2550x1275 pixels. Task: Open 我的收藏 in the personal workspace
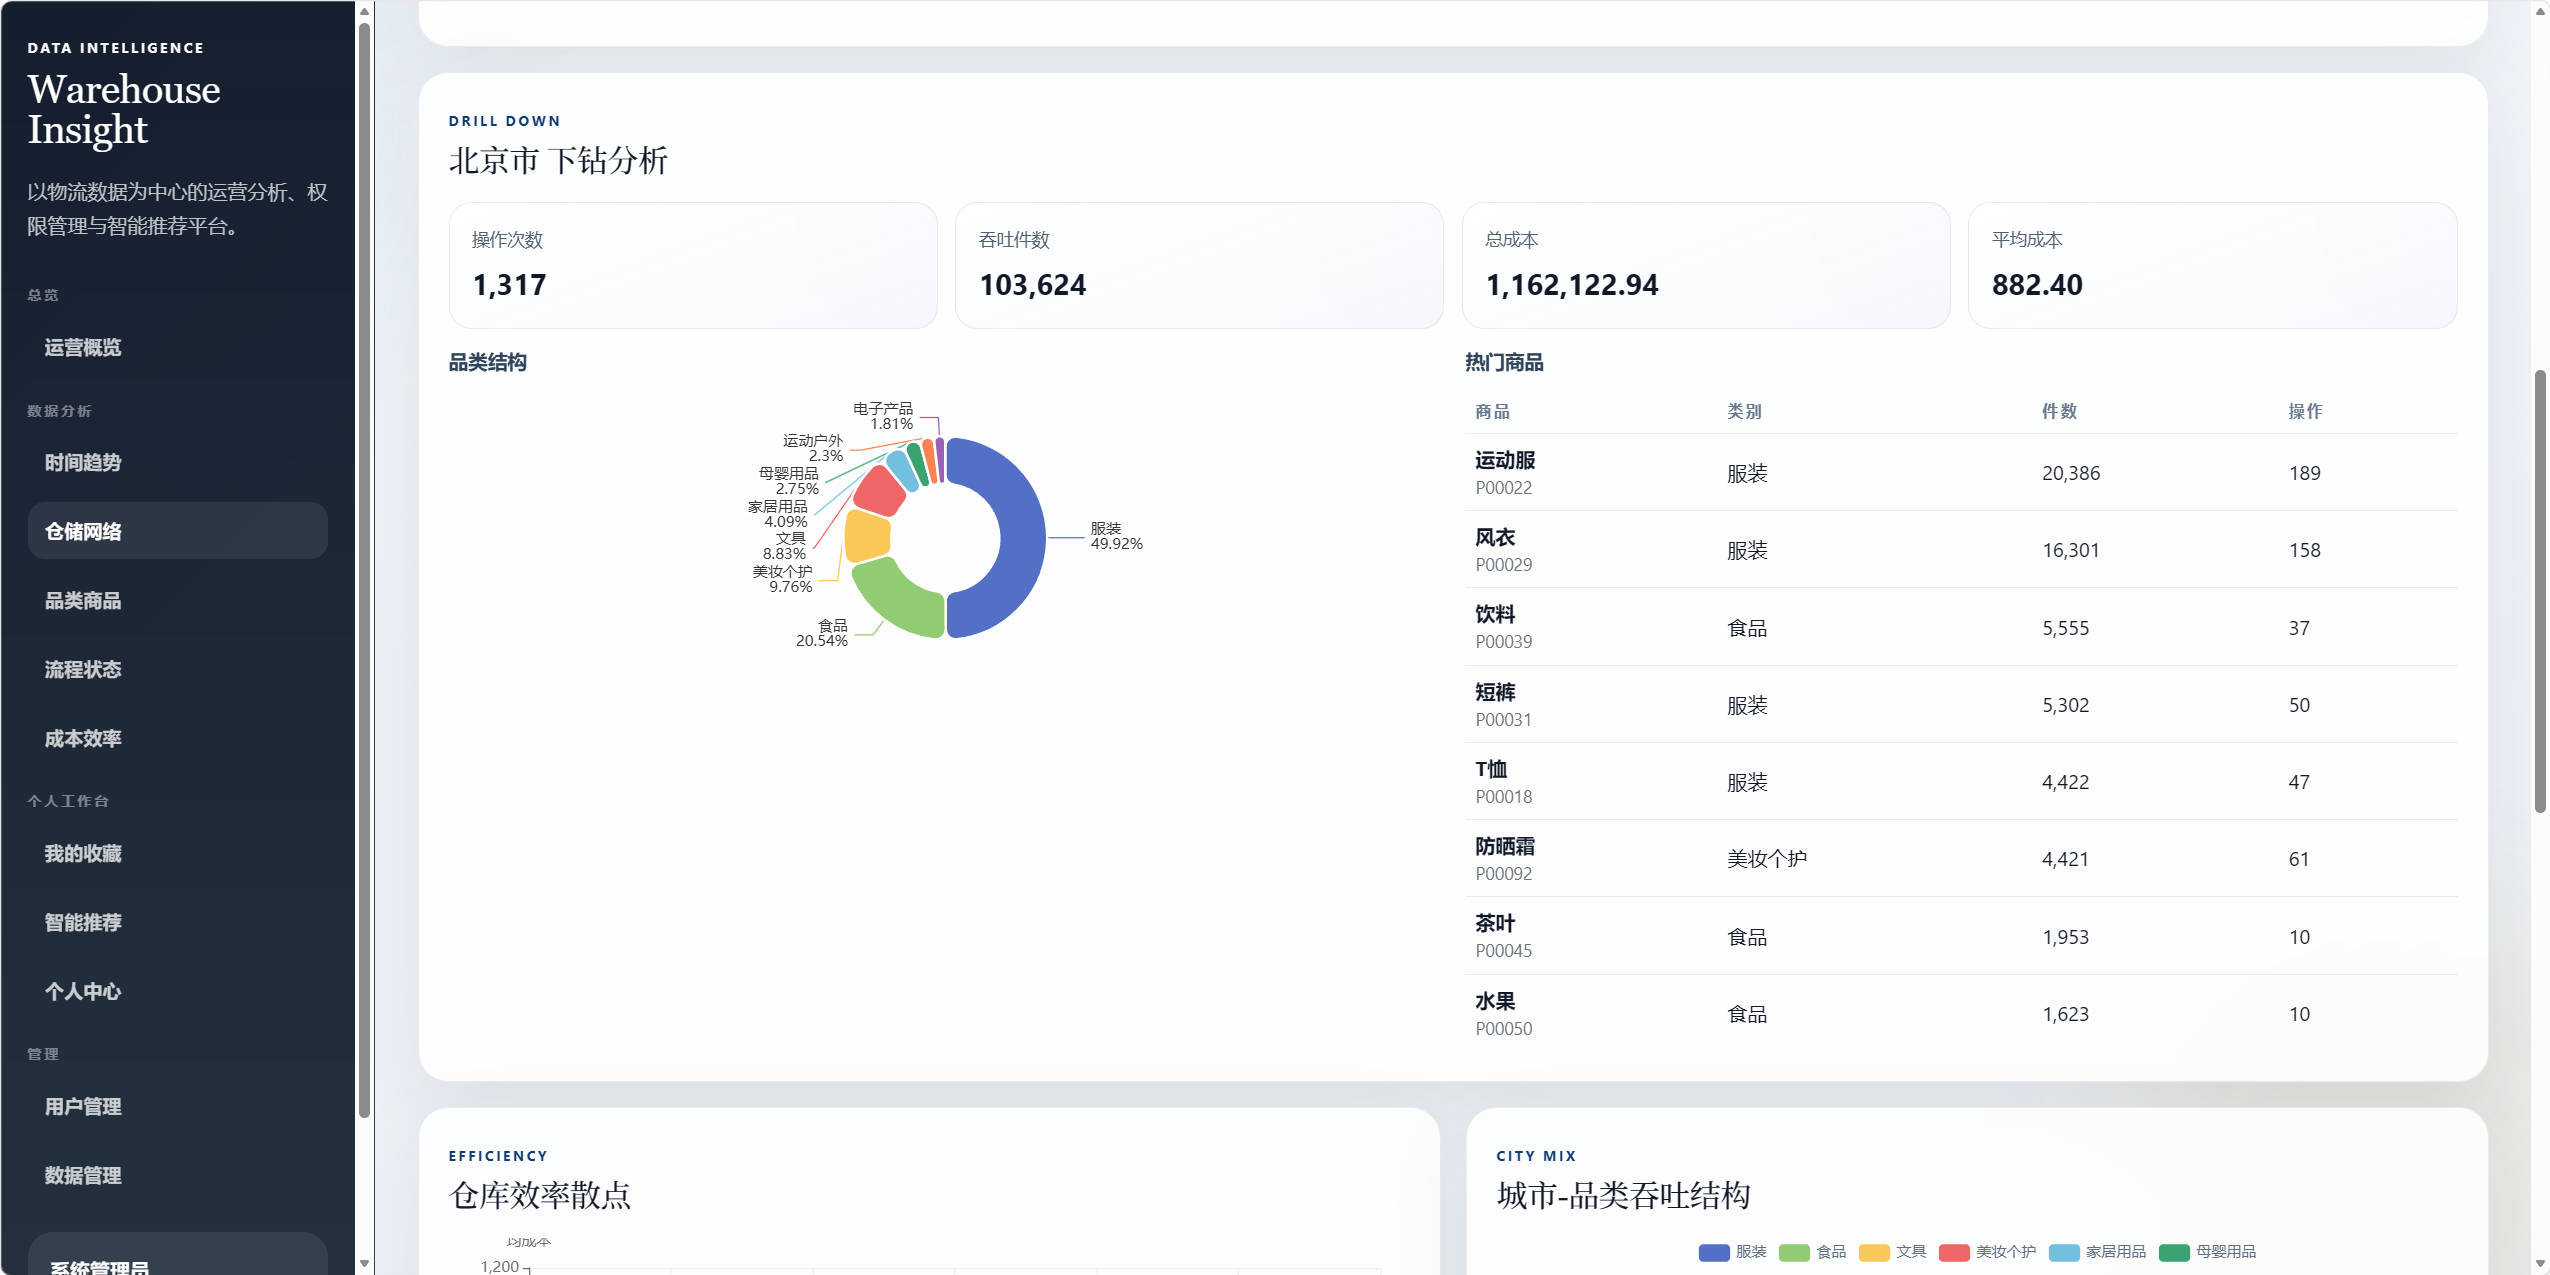(x=83, y=854)
